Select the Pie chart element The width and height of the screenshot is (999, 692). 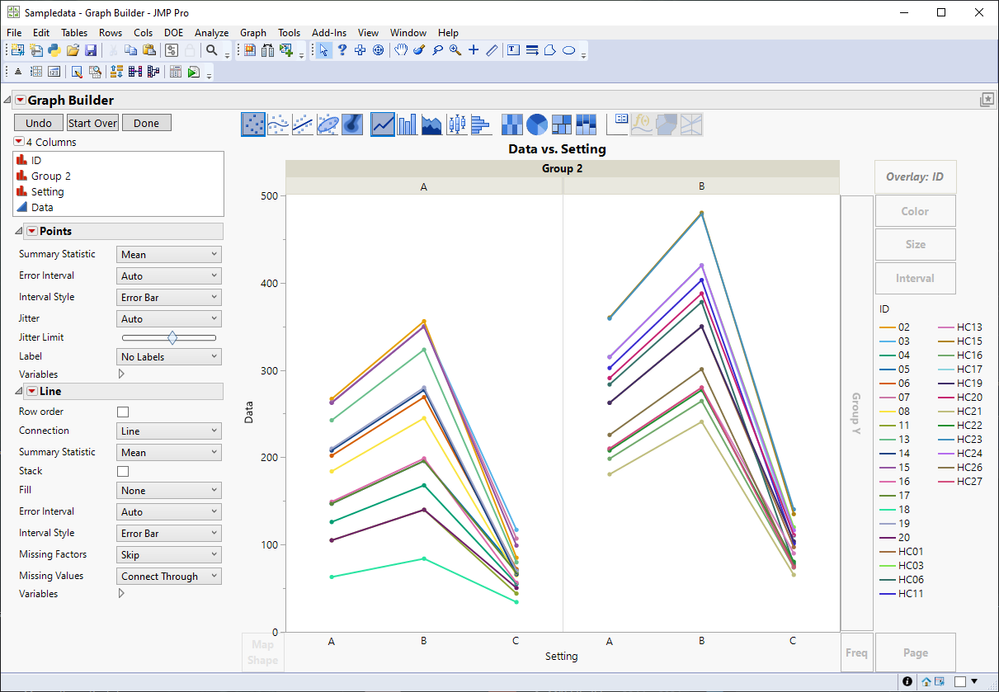pyautogui.click(x=535, y=124)
